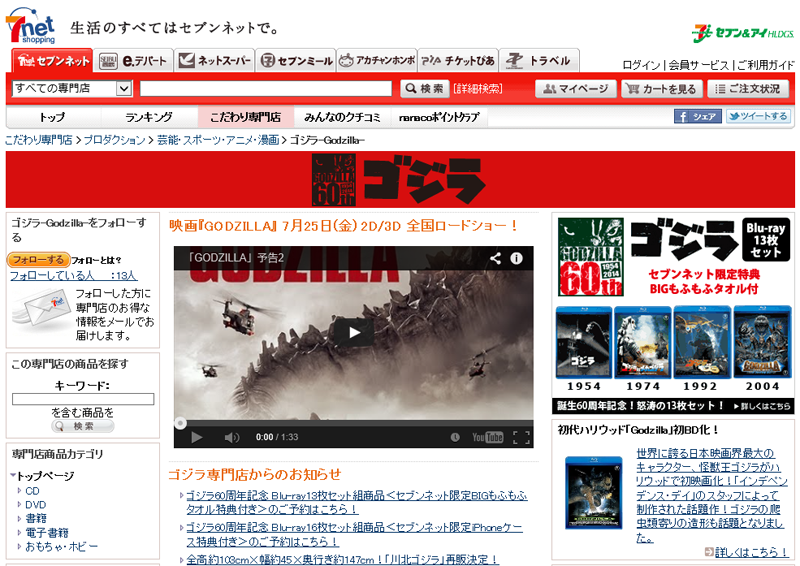This screenshot has width=800, height=566.
Task: Open 芸能・スポーツ・アニメ・漫画 breadcrumb link
Action: 218,140
